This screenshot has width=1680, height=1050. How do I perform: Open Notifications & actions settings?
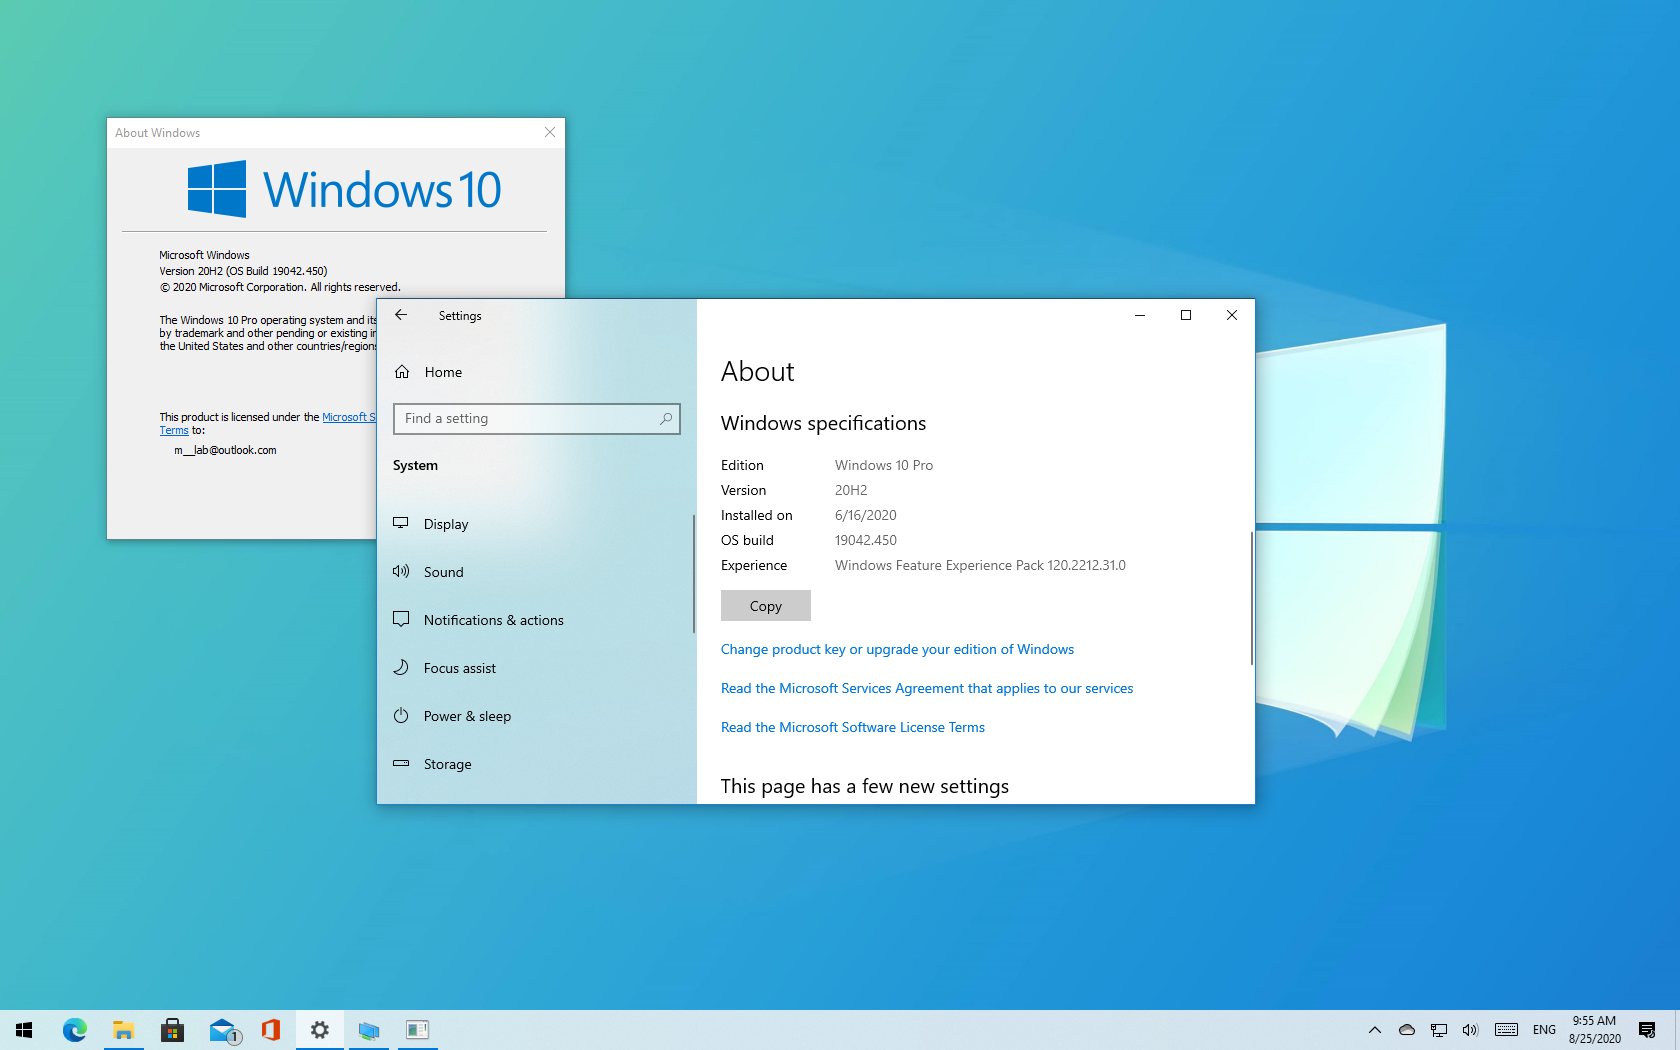tap(493, 620)
